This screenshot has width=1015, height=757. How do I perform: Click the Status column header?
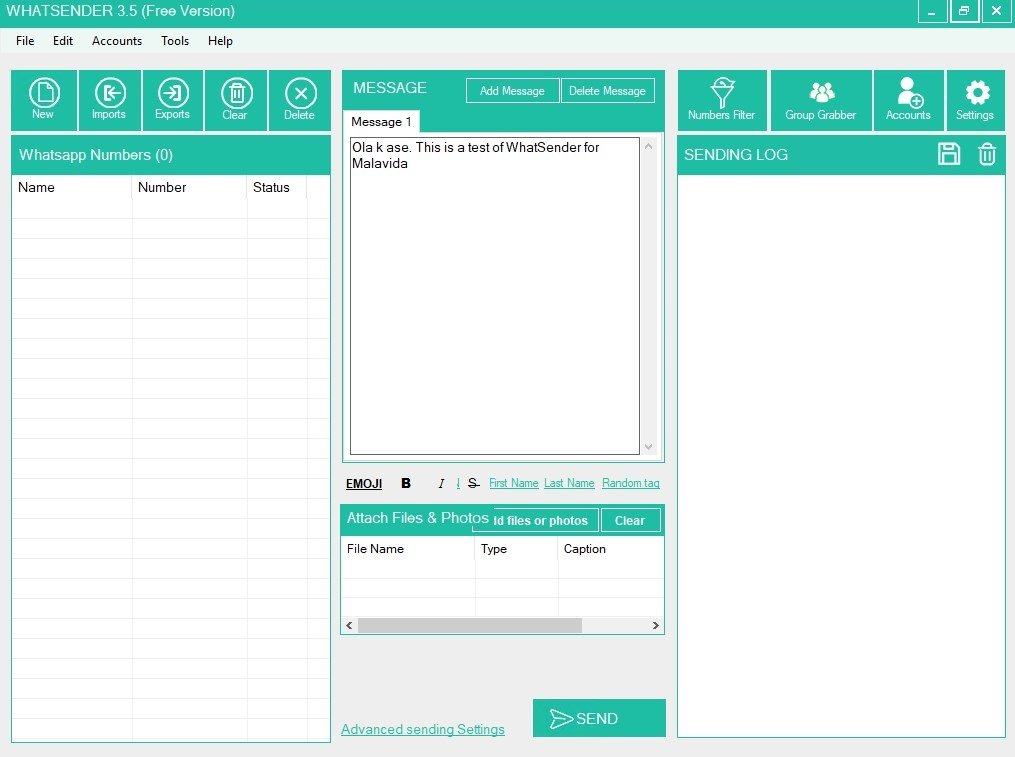tap(277, 187)
